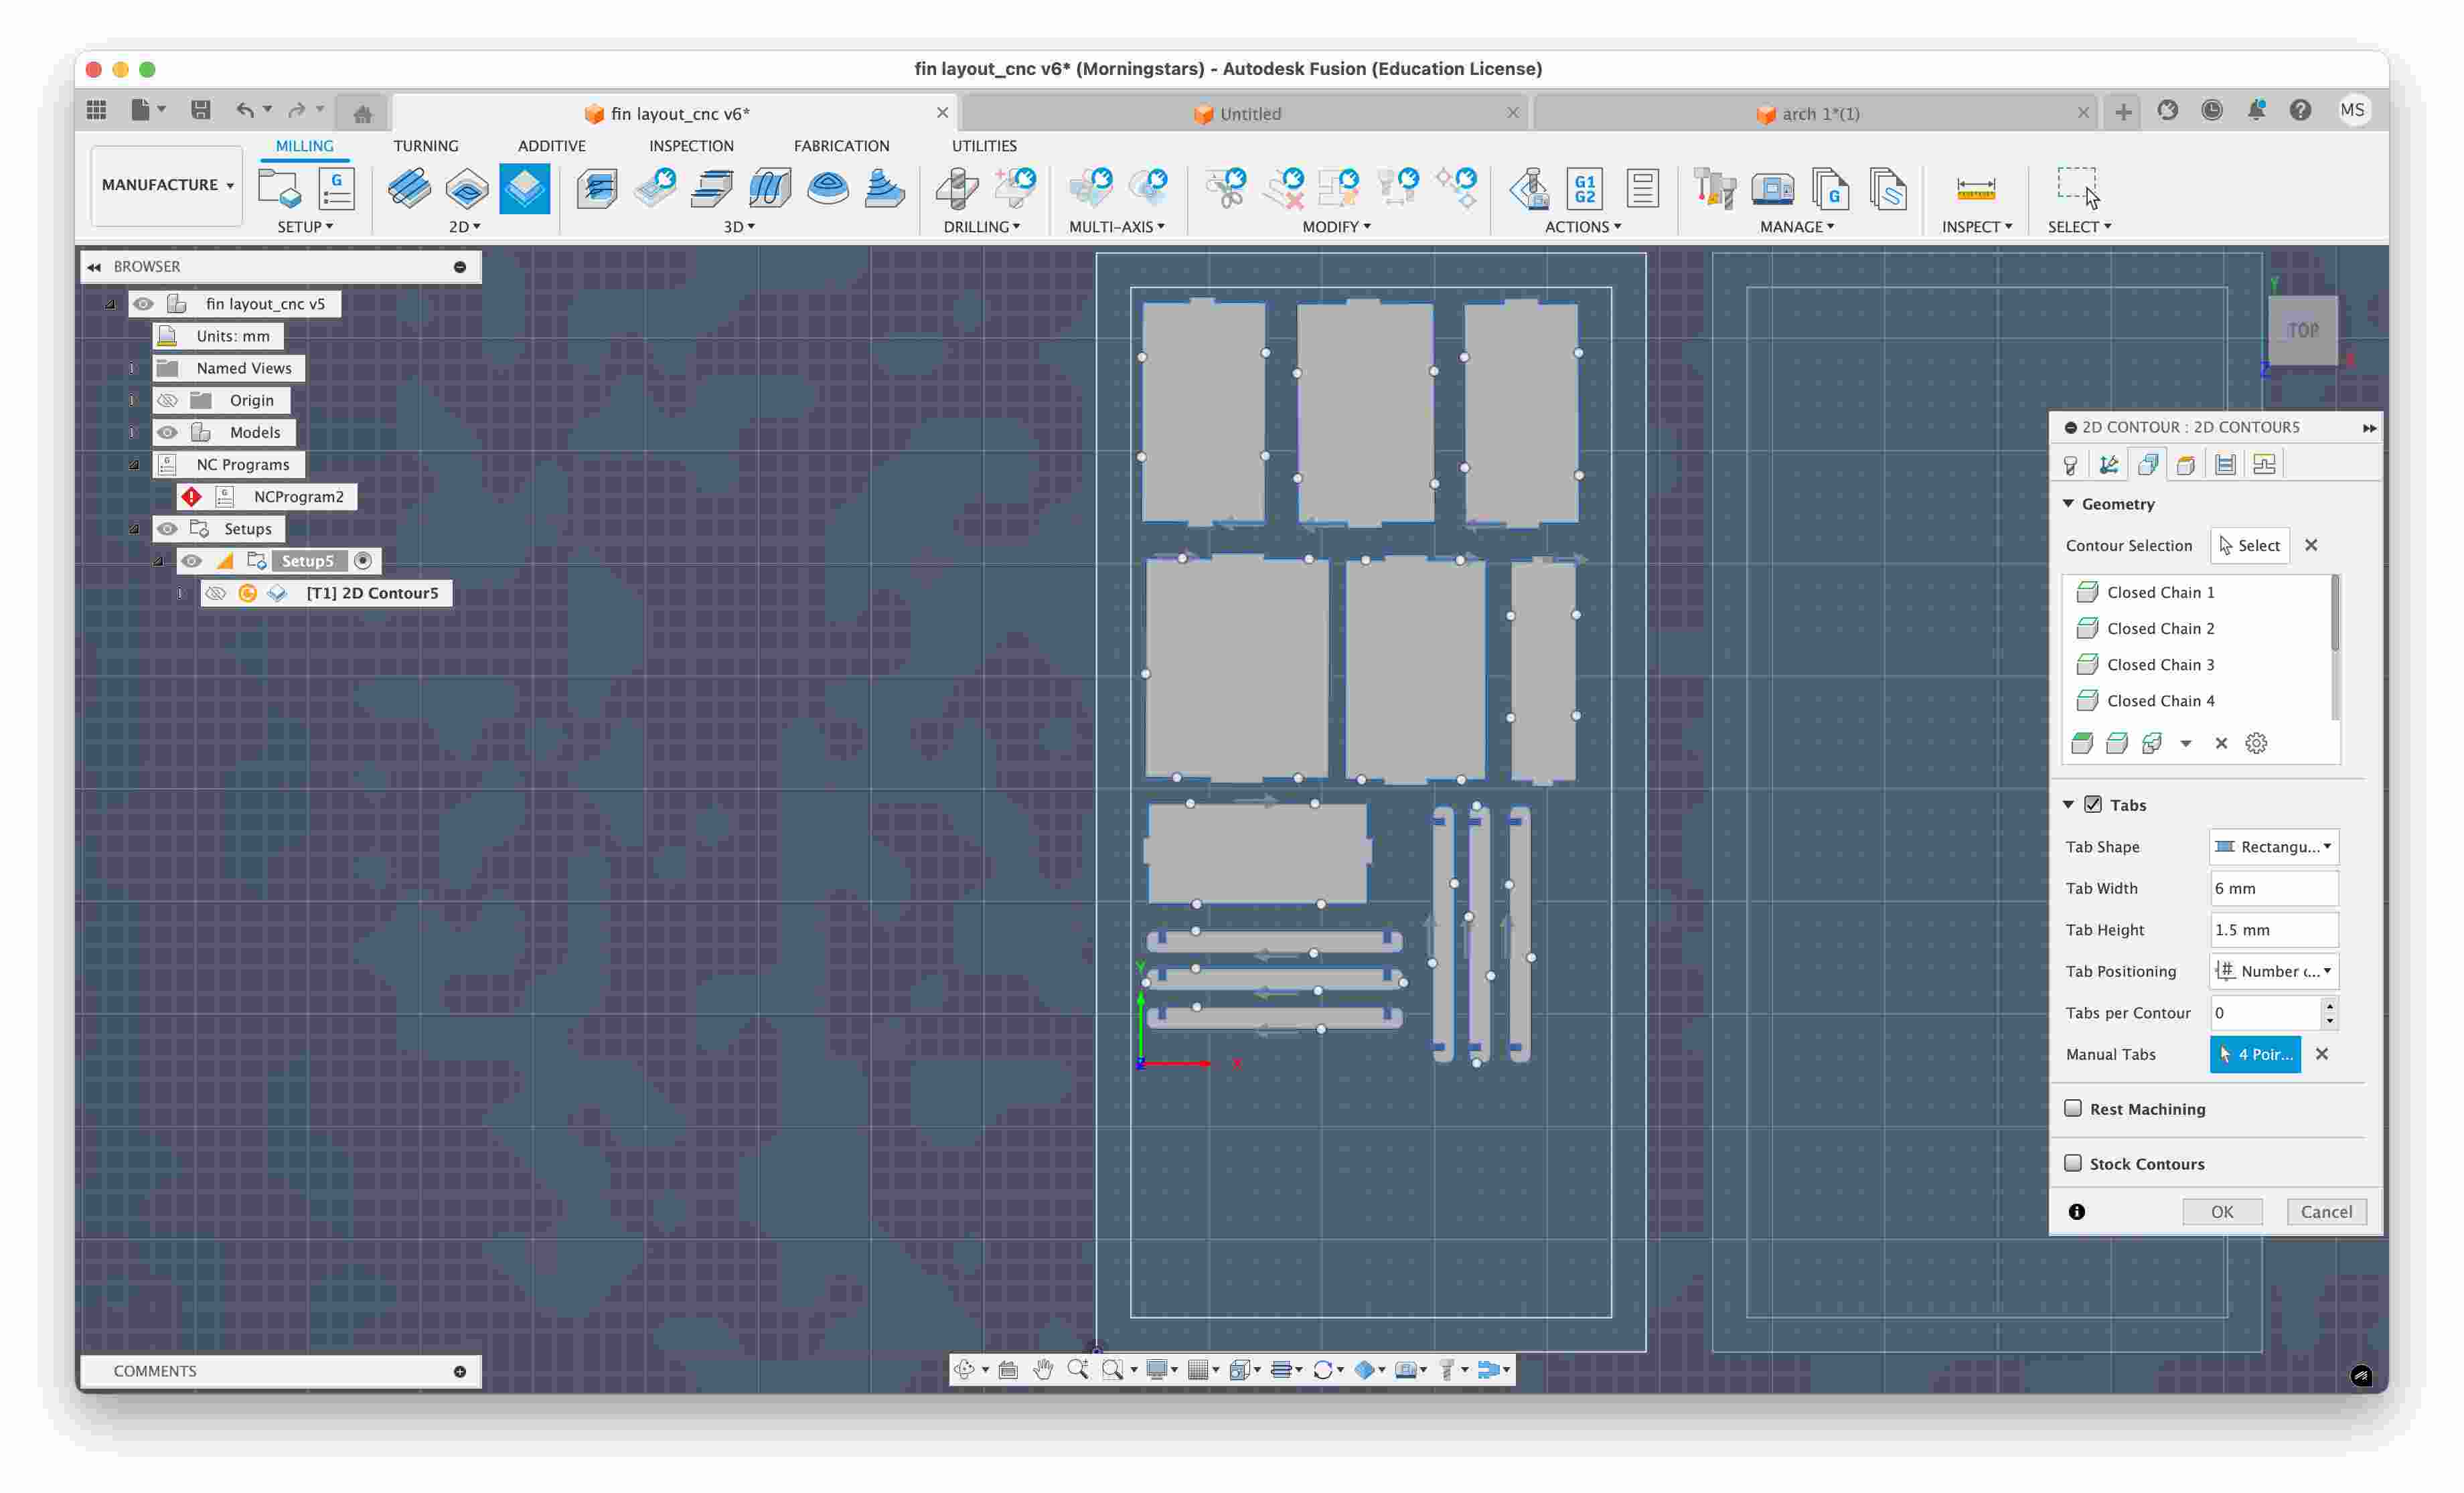Open the Tool tab of 2D Contour
The image size is (2464, 1493).
pyautogui.click(x=2071, y=465)
